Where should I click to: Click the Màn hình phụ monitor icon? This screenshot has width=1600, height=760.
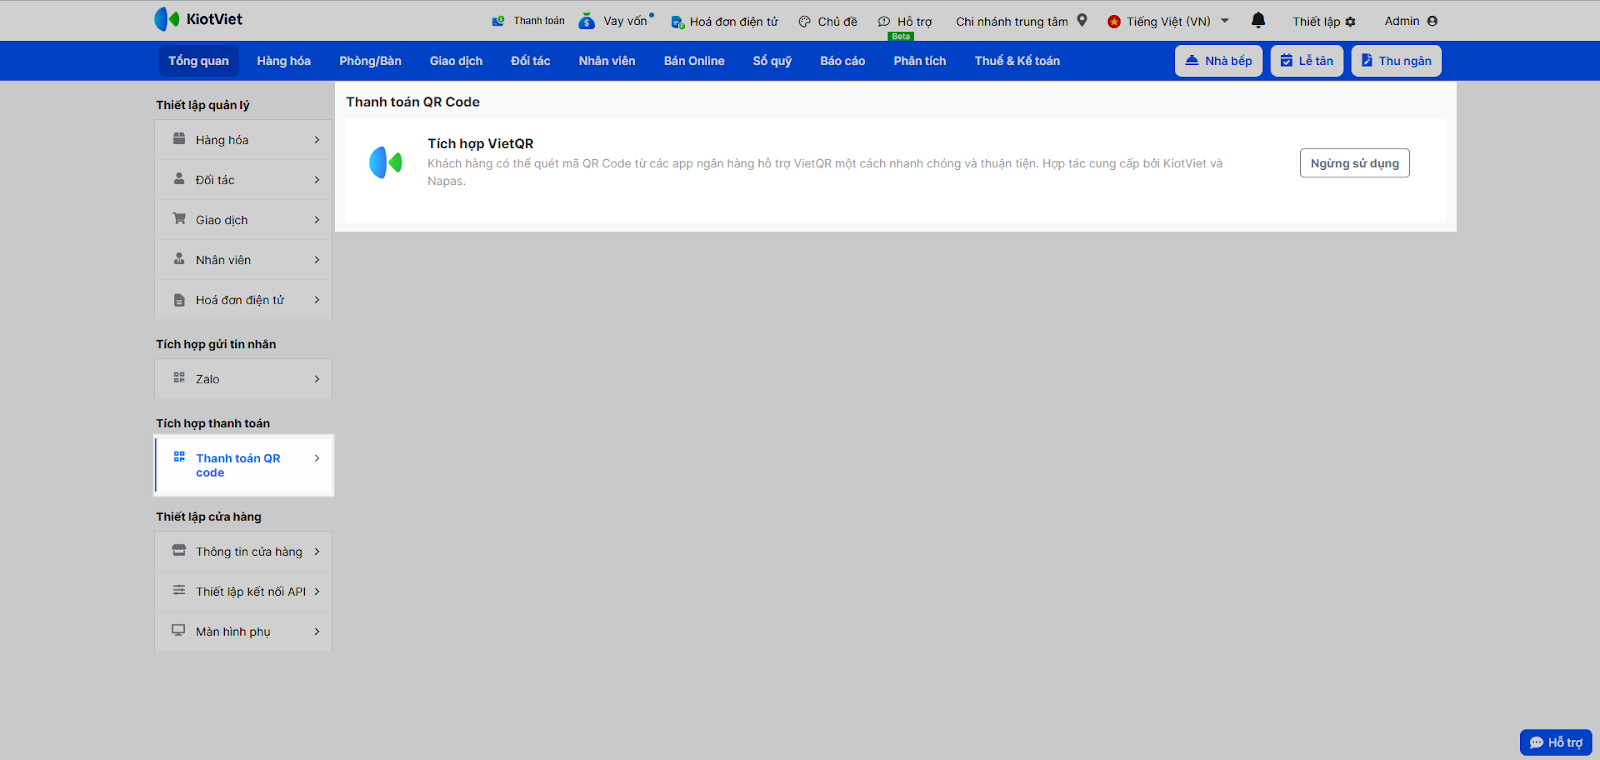179,631
